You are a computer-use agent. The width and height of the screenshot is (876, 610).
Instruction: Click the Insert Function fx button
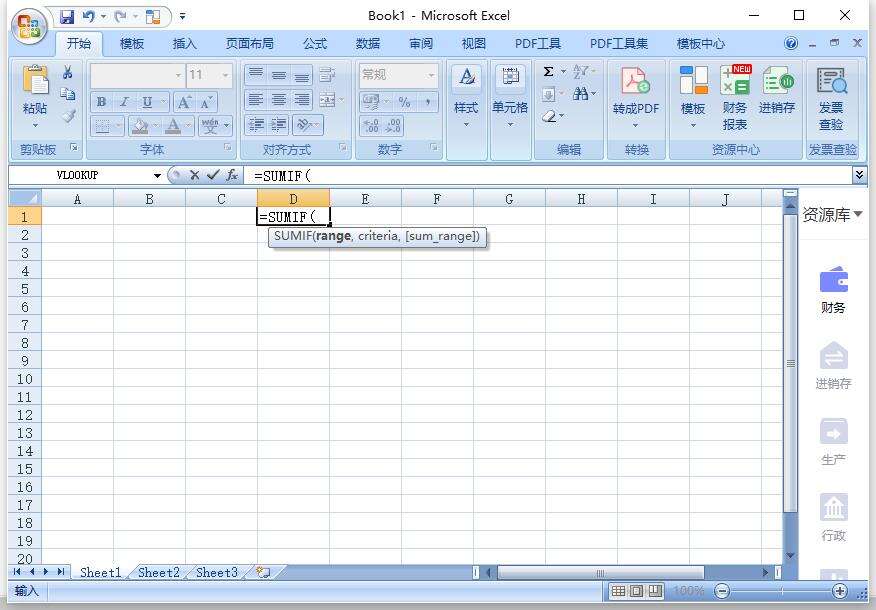[x=232, y=175]
